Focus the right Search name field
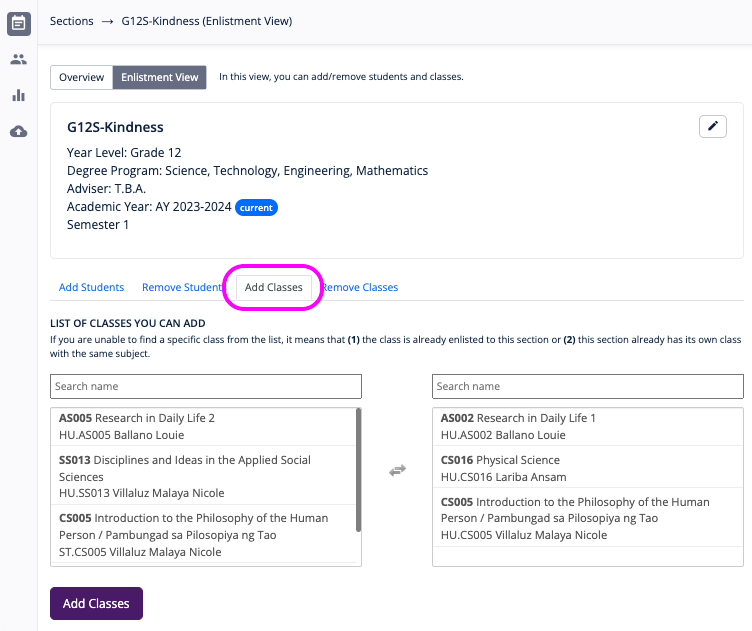The image size is (752, 631). [587, 386]
